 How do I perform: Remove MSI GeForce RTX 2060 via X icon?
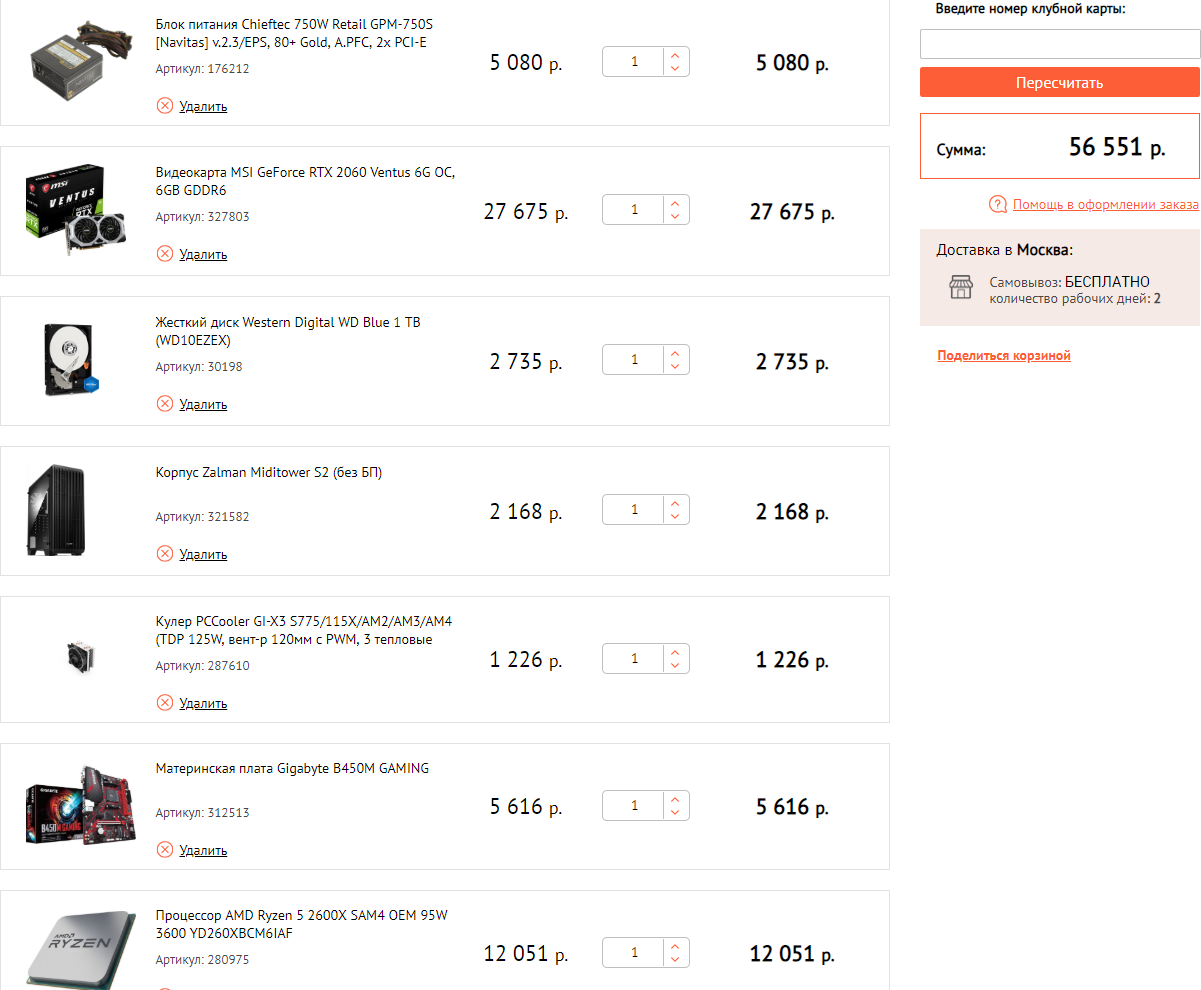[165, 254]
